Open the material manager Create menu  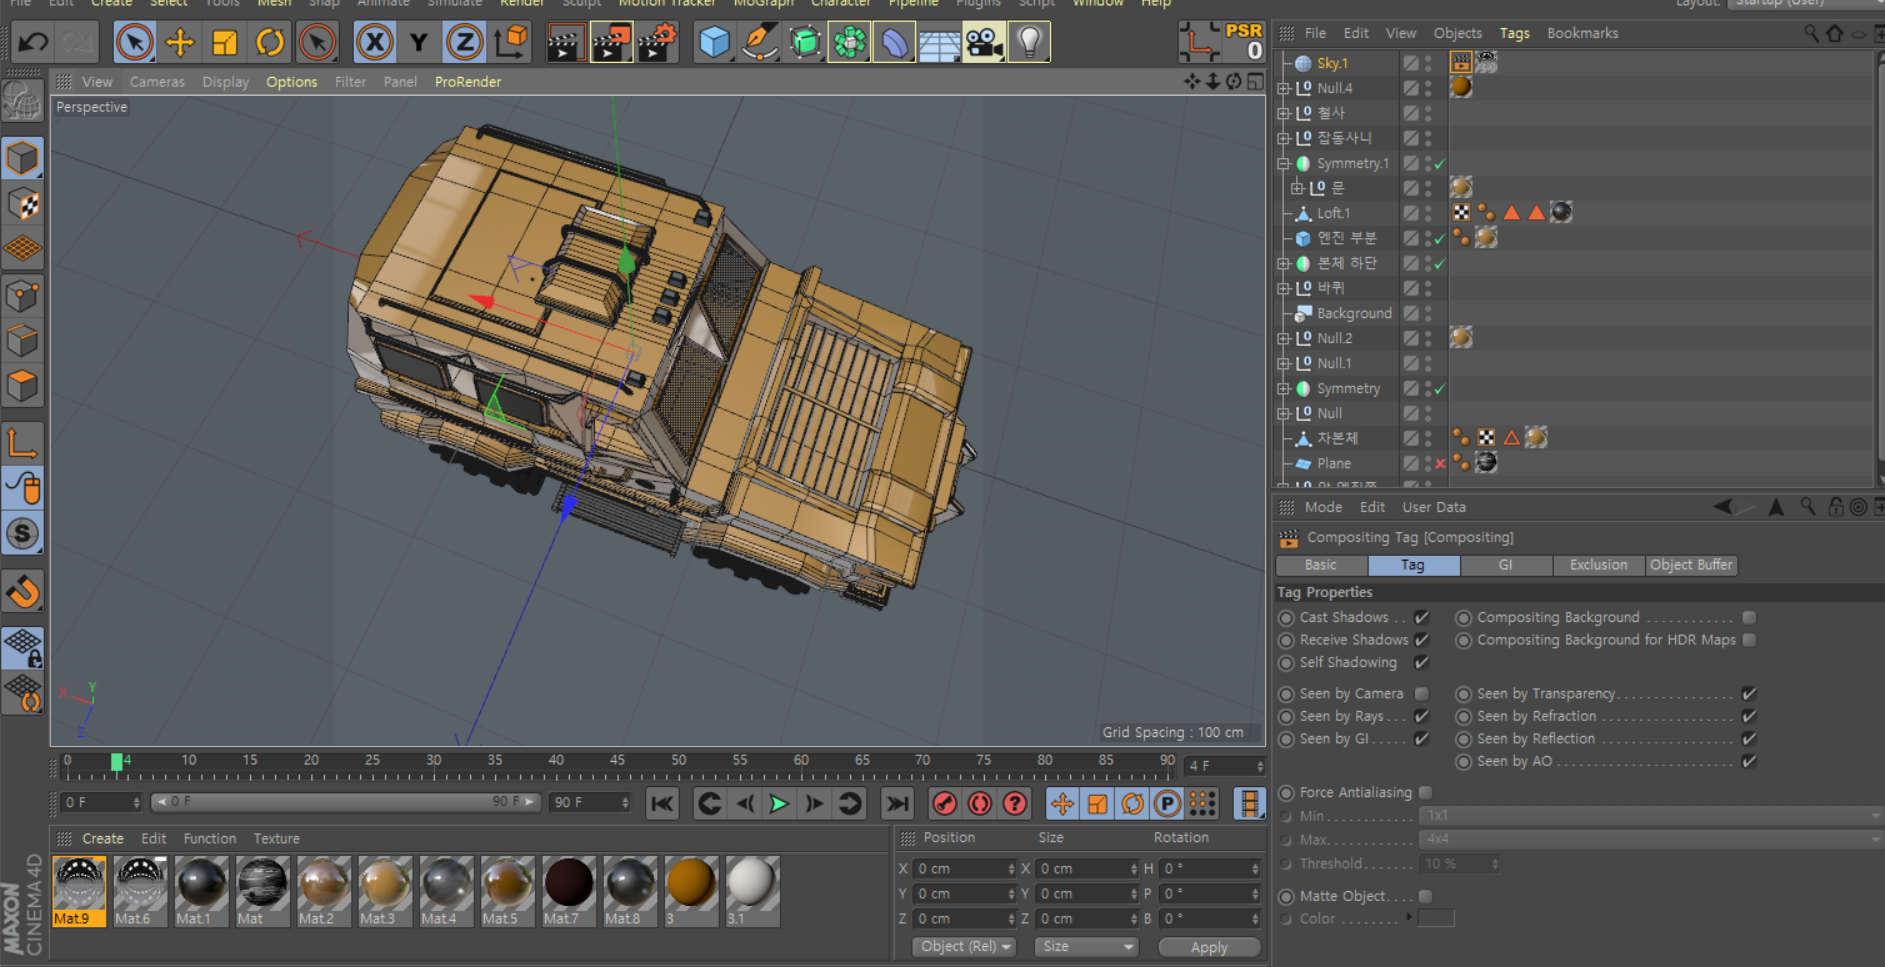103,839
